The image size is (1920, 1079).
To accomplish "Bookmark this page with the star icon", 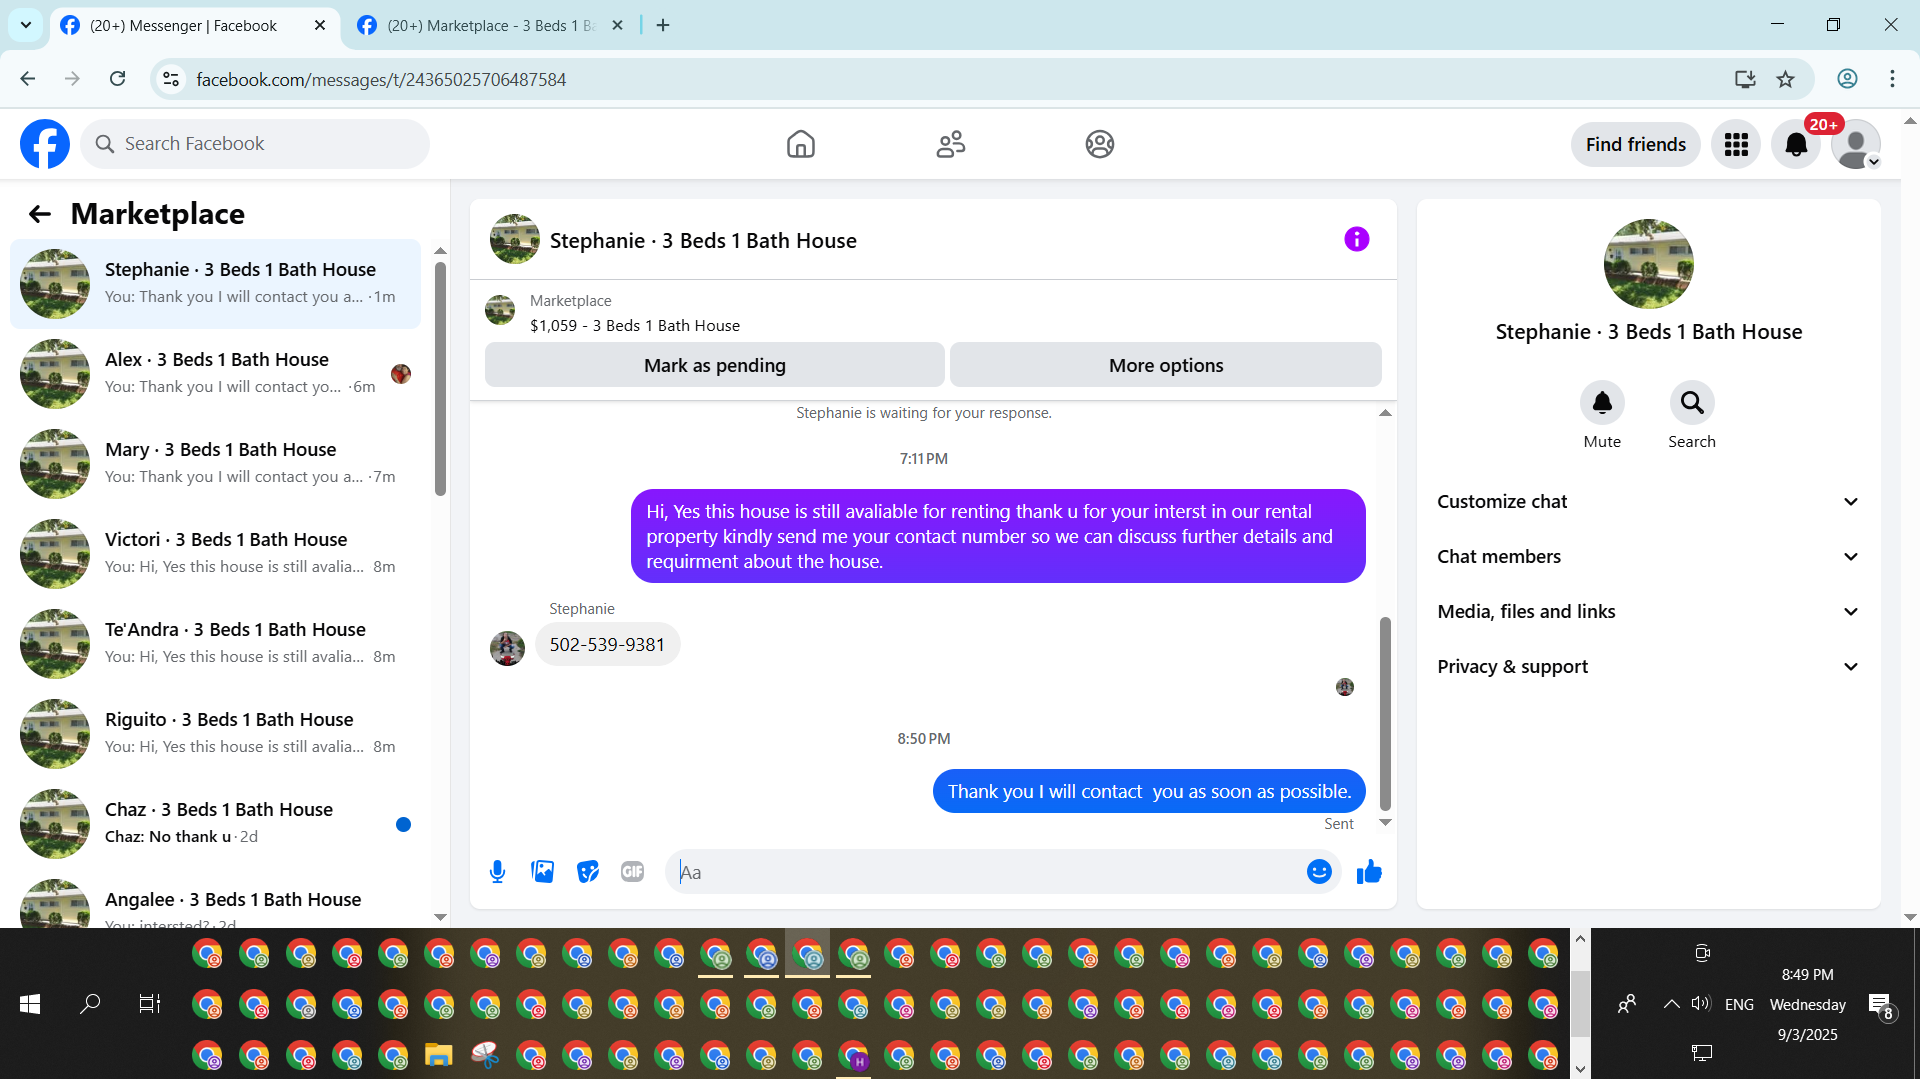I will [1786, 79].
